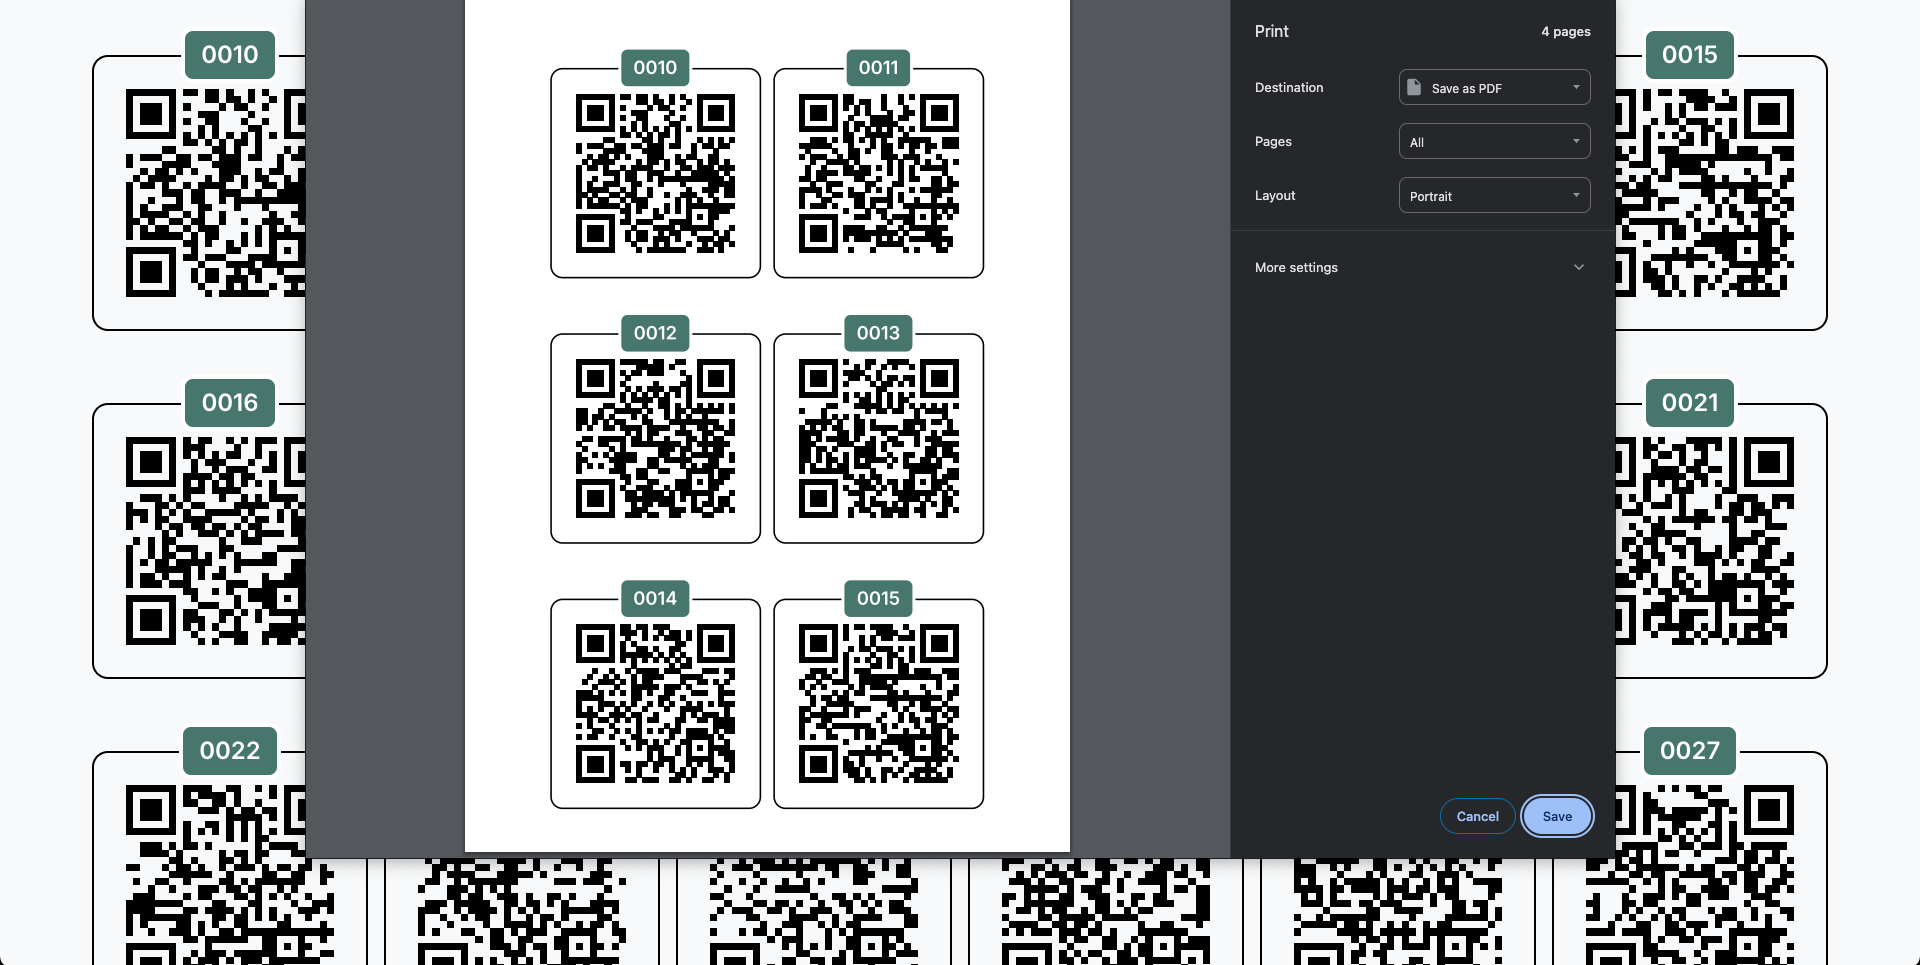Click the PDF document icon in Destination
This screenshot has height=965, width=1920.
click(x=1414, y=88)
